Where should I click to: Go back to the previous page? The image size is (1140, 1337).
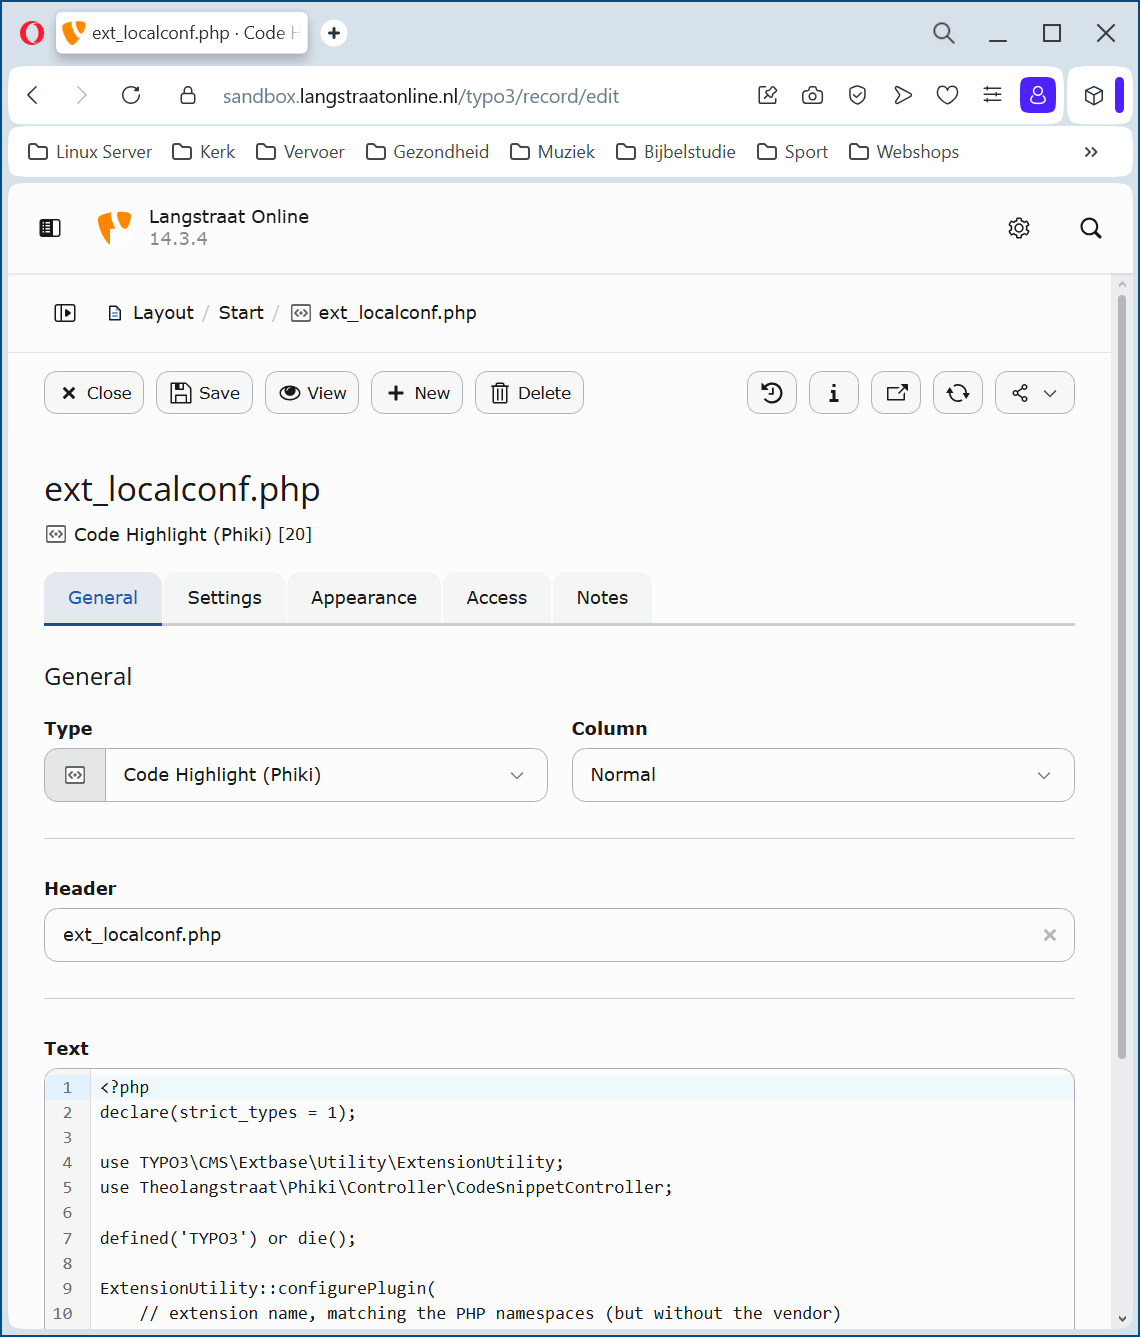pos(33,95)
